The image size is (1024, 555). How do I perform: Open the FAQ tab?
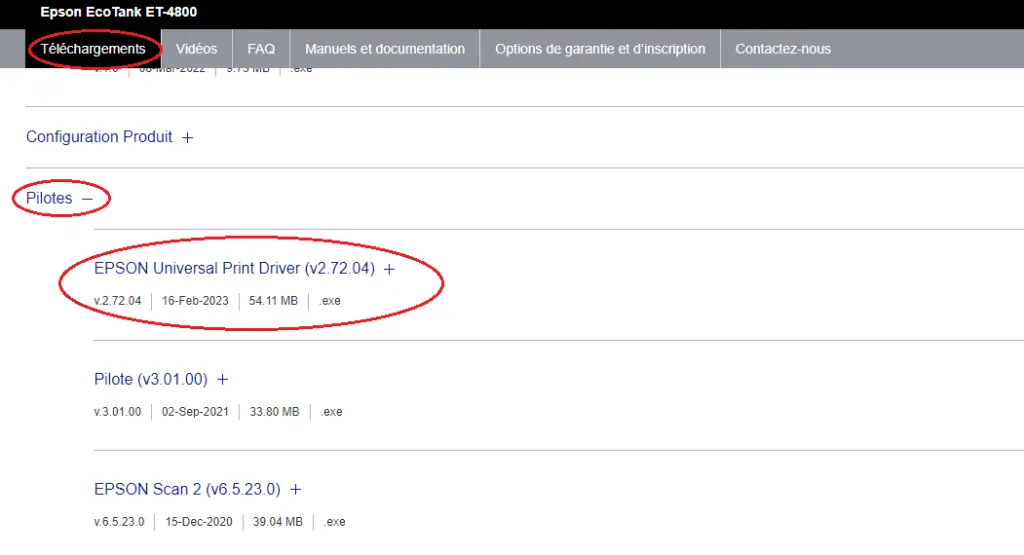click(261, 49)
